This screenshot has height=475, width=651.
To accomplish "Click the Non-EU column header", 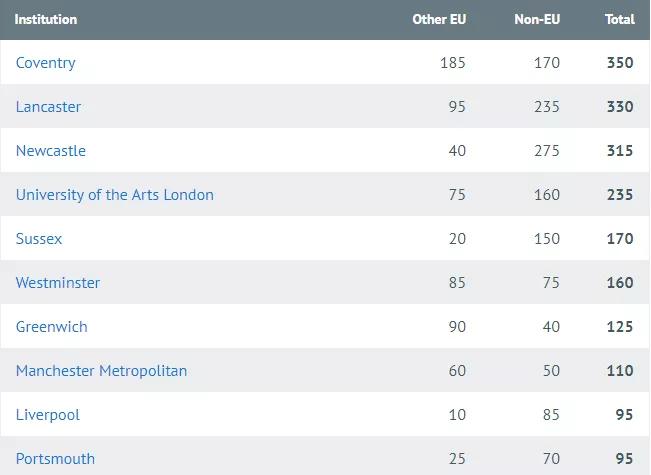I will (537, 19).
